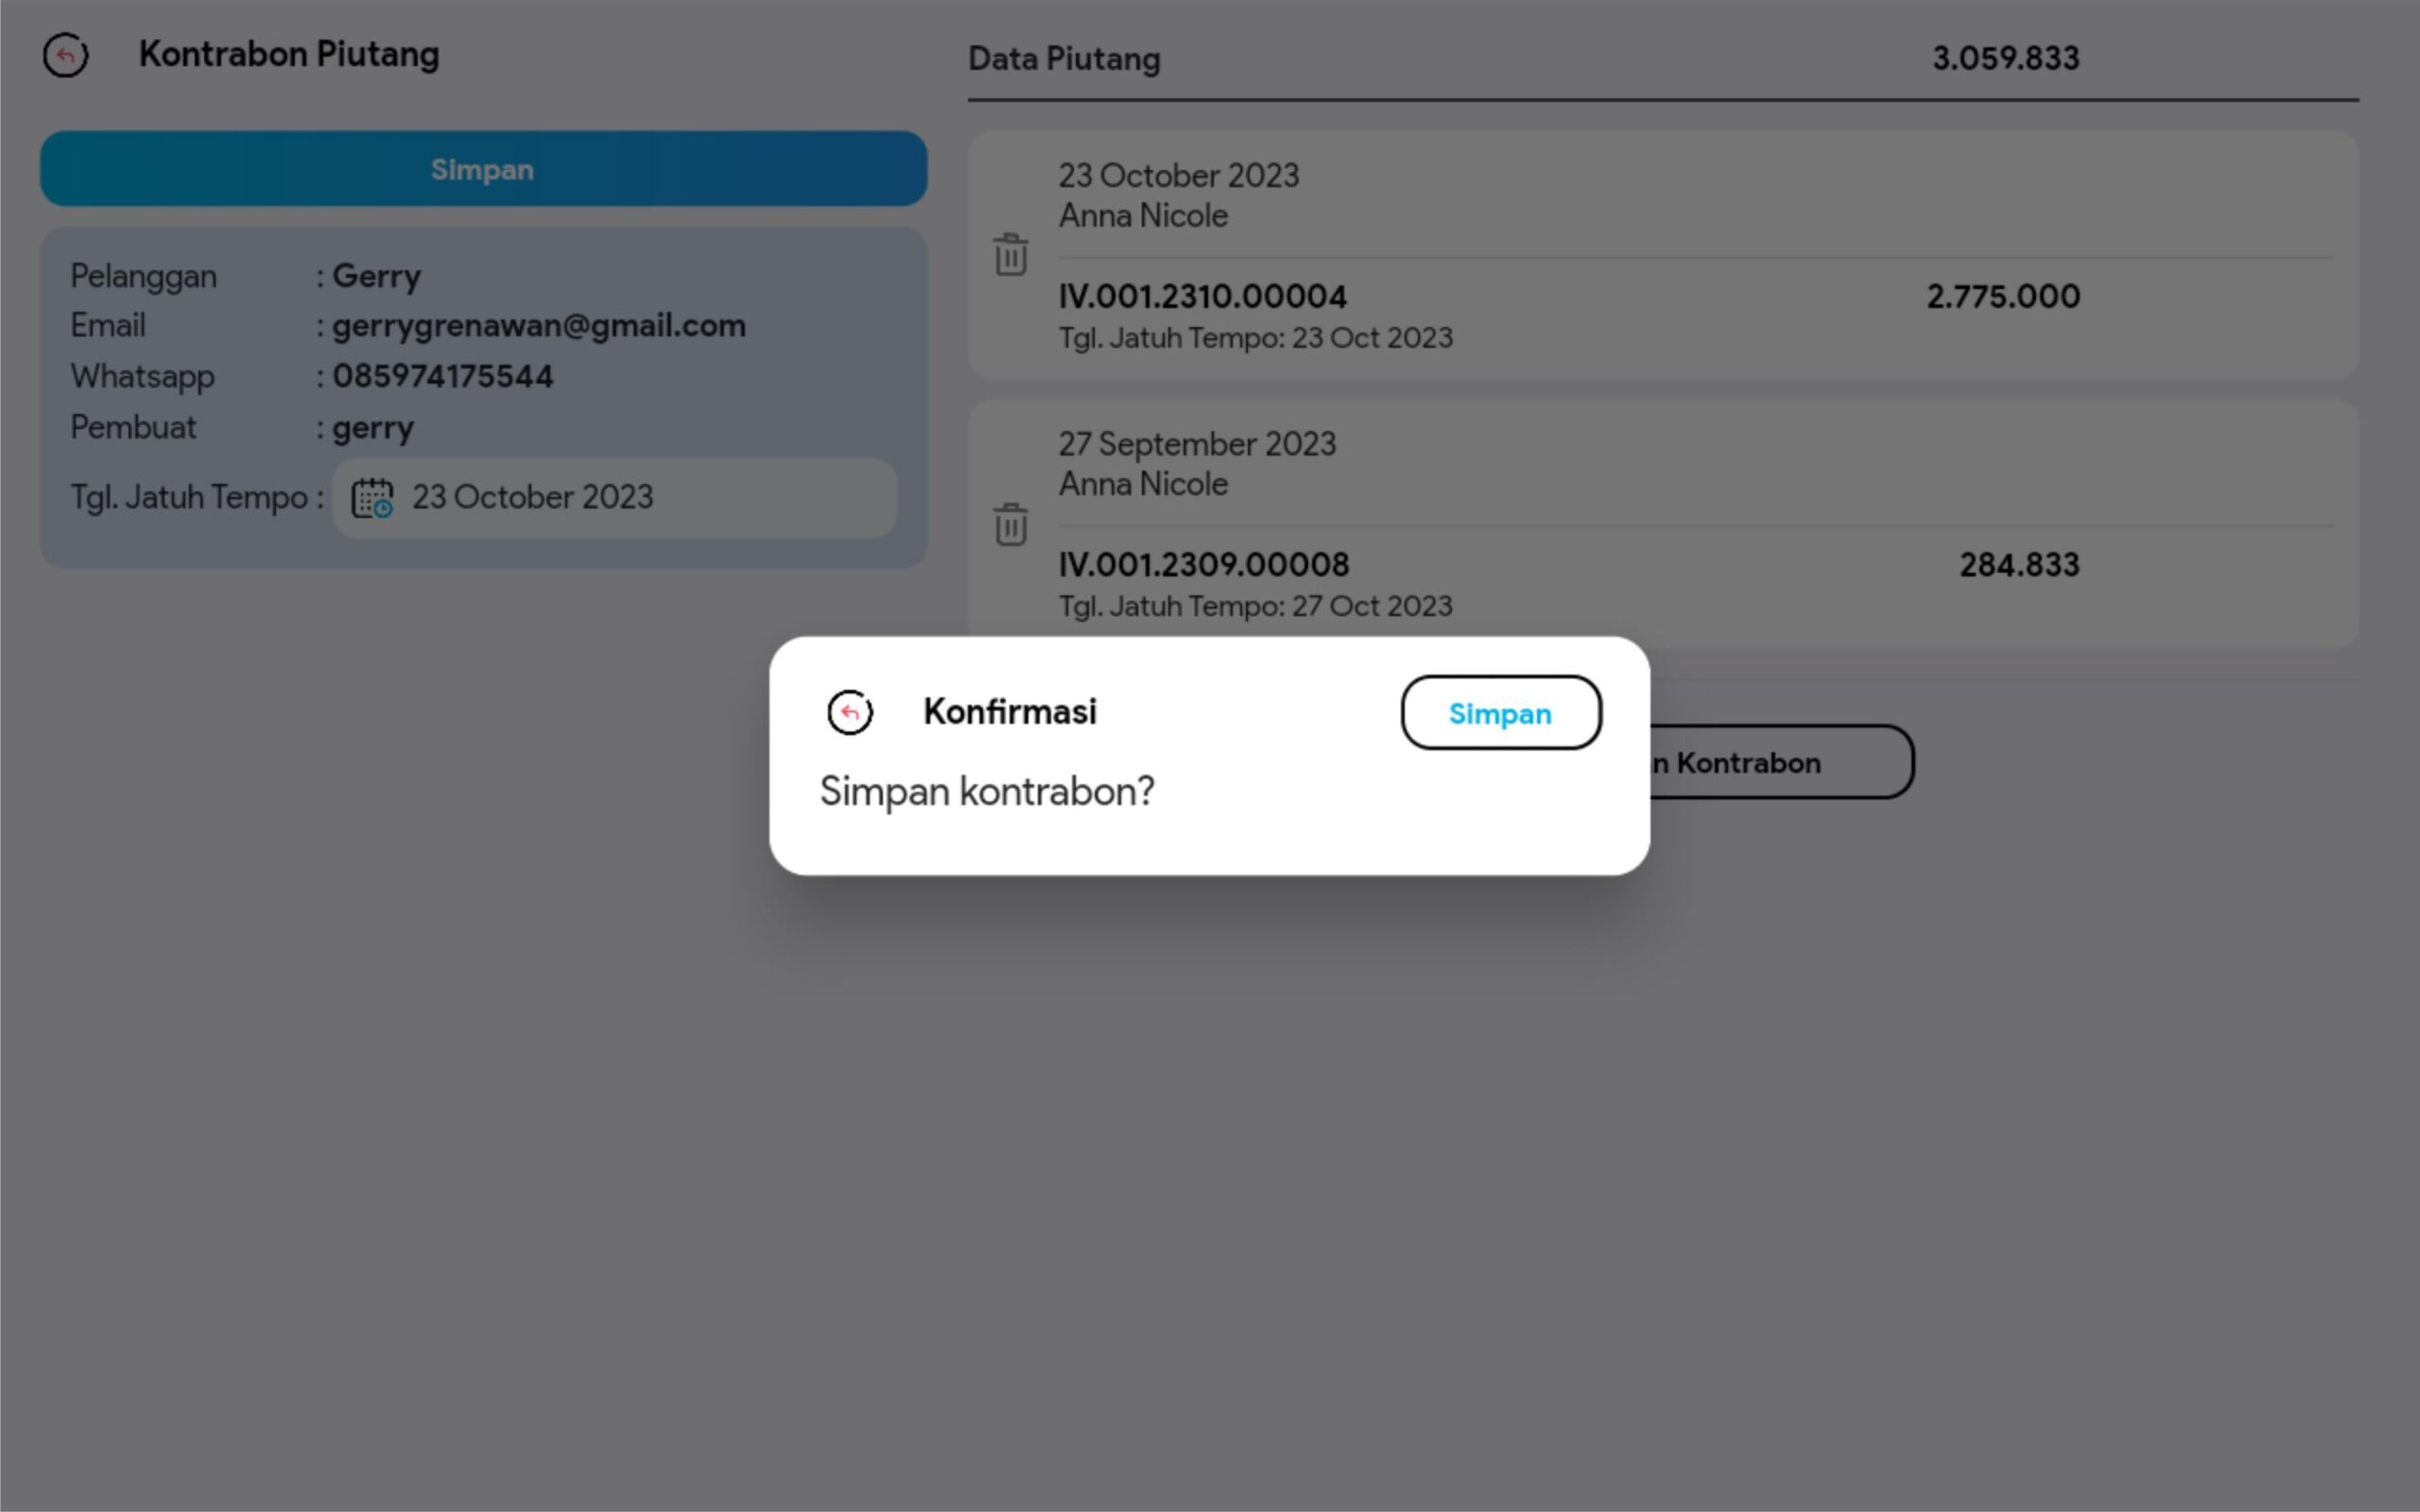Confirm with Simpan button in dialog

point(1500,713)
